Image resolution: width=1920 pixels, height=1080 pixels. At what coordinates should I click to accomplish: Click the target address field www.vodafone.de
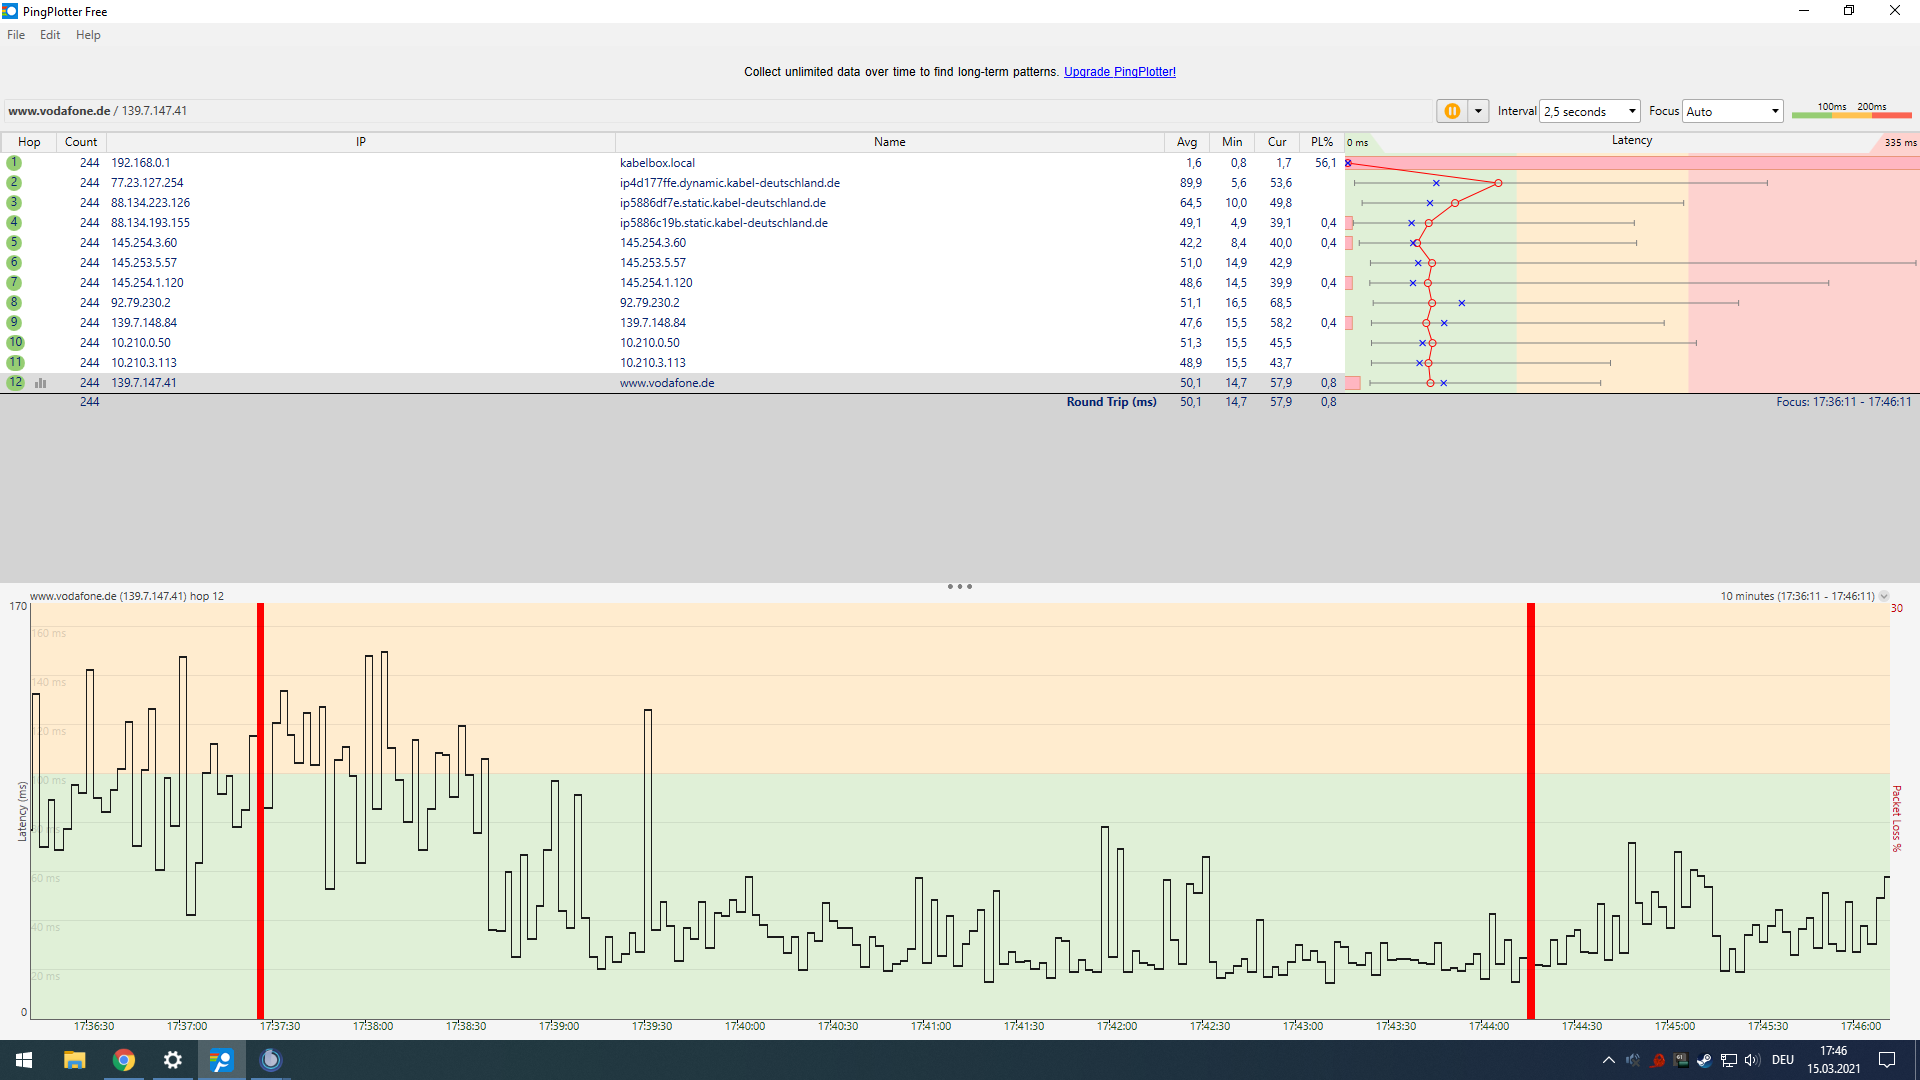[x=59, y=111]
